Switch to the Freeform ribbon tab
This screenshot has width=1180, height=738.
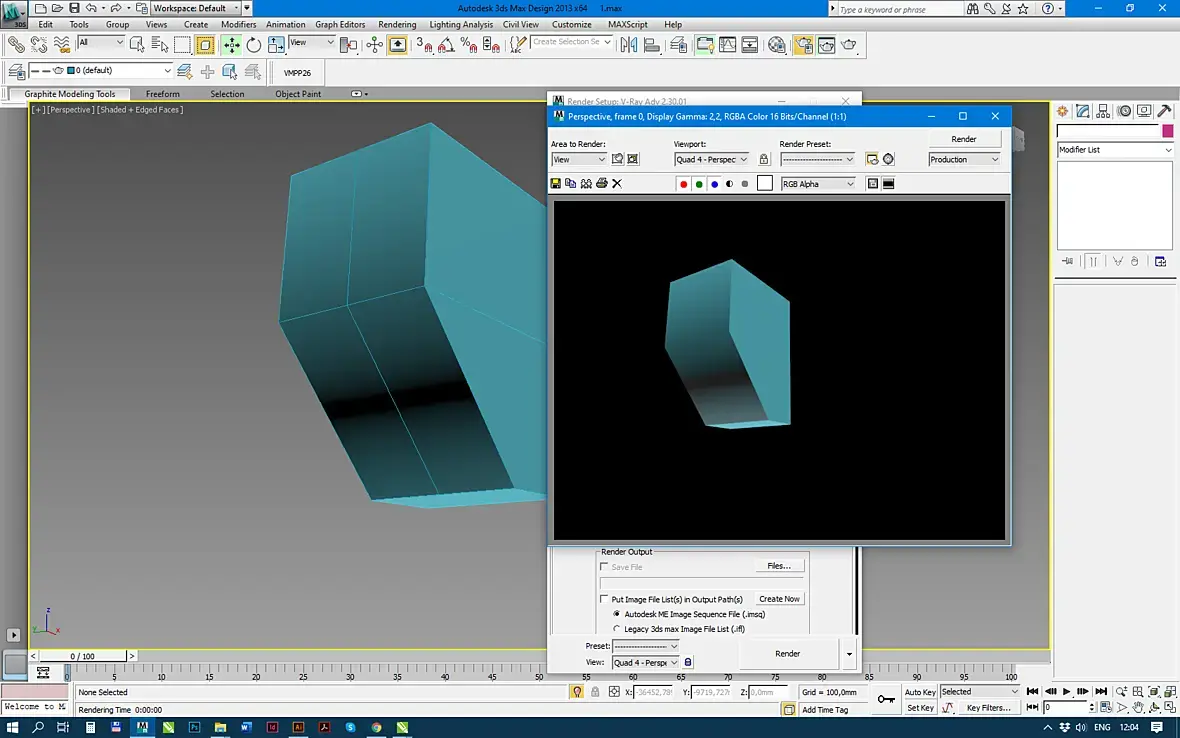[x=163, y=94]
